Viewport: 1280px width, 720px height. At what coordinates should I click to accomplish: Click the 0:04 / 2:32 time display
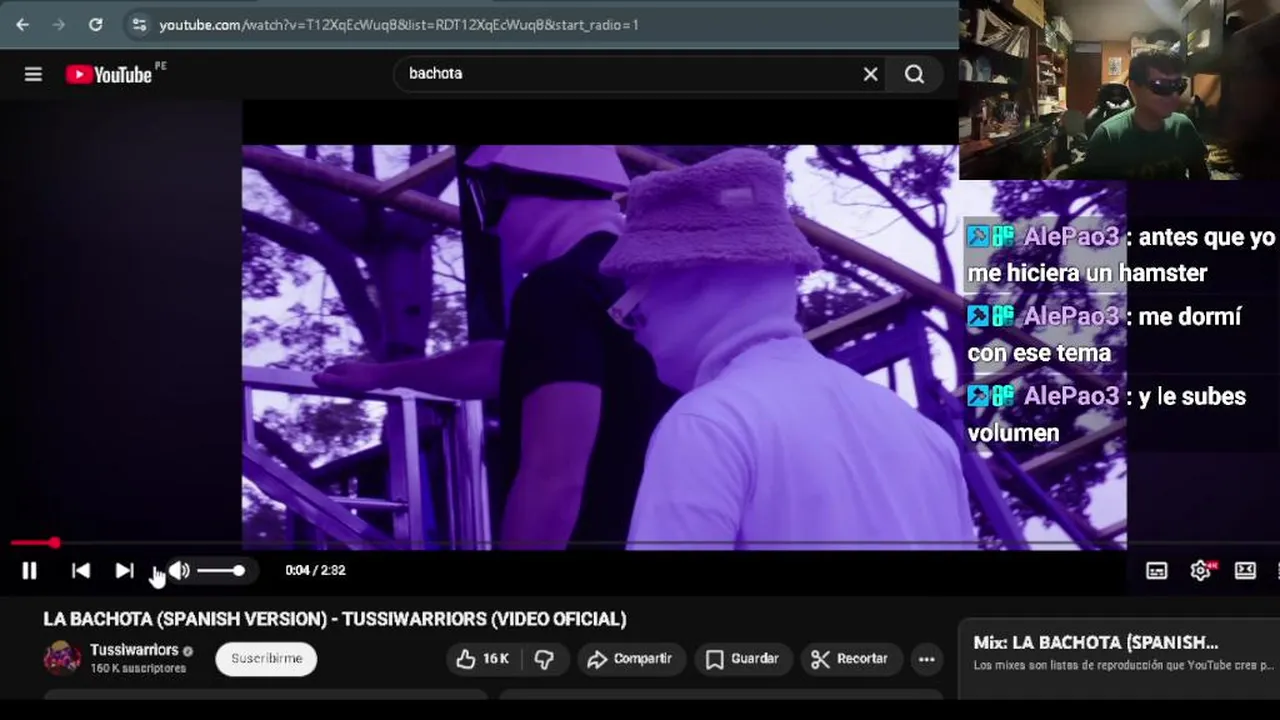point(315,570)
